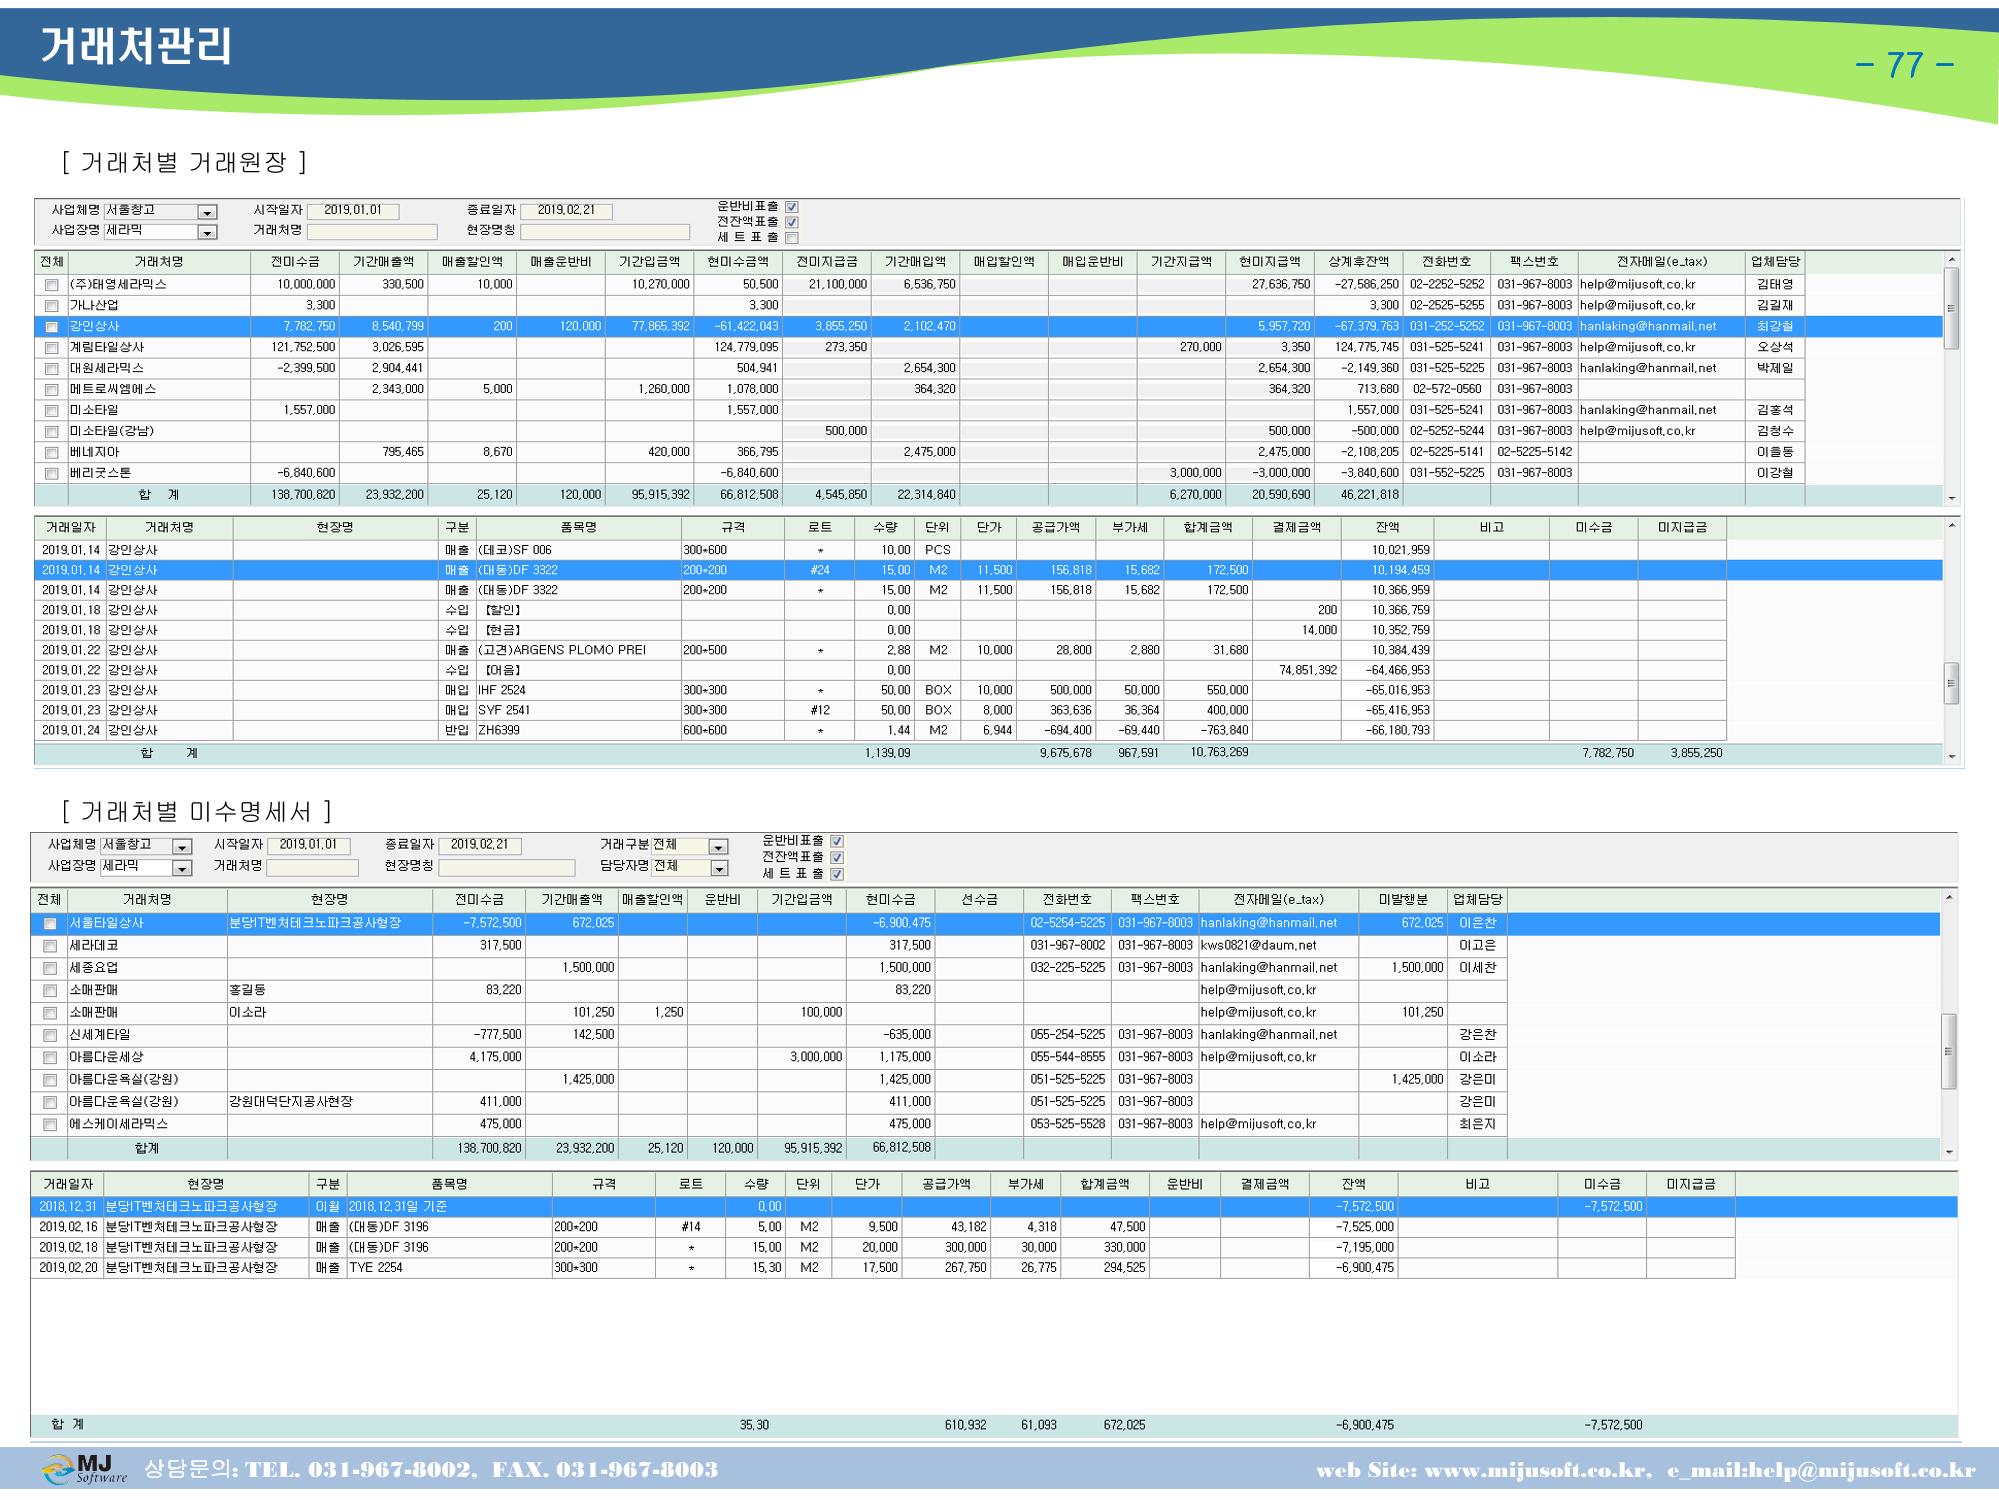Click the kws0821@daum.net email cell

[1278, 946]
